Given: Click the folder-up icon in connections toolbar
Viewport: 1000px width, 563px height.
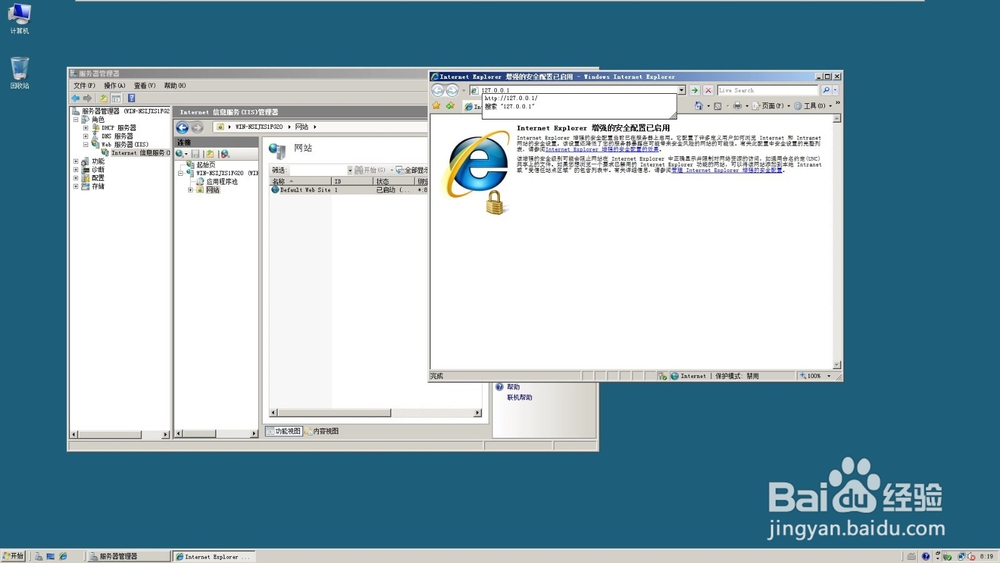Looking at the screenshot, I should pyautogui.click(x=210, y=154).
